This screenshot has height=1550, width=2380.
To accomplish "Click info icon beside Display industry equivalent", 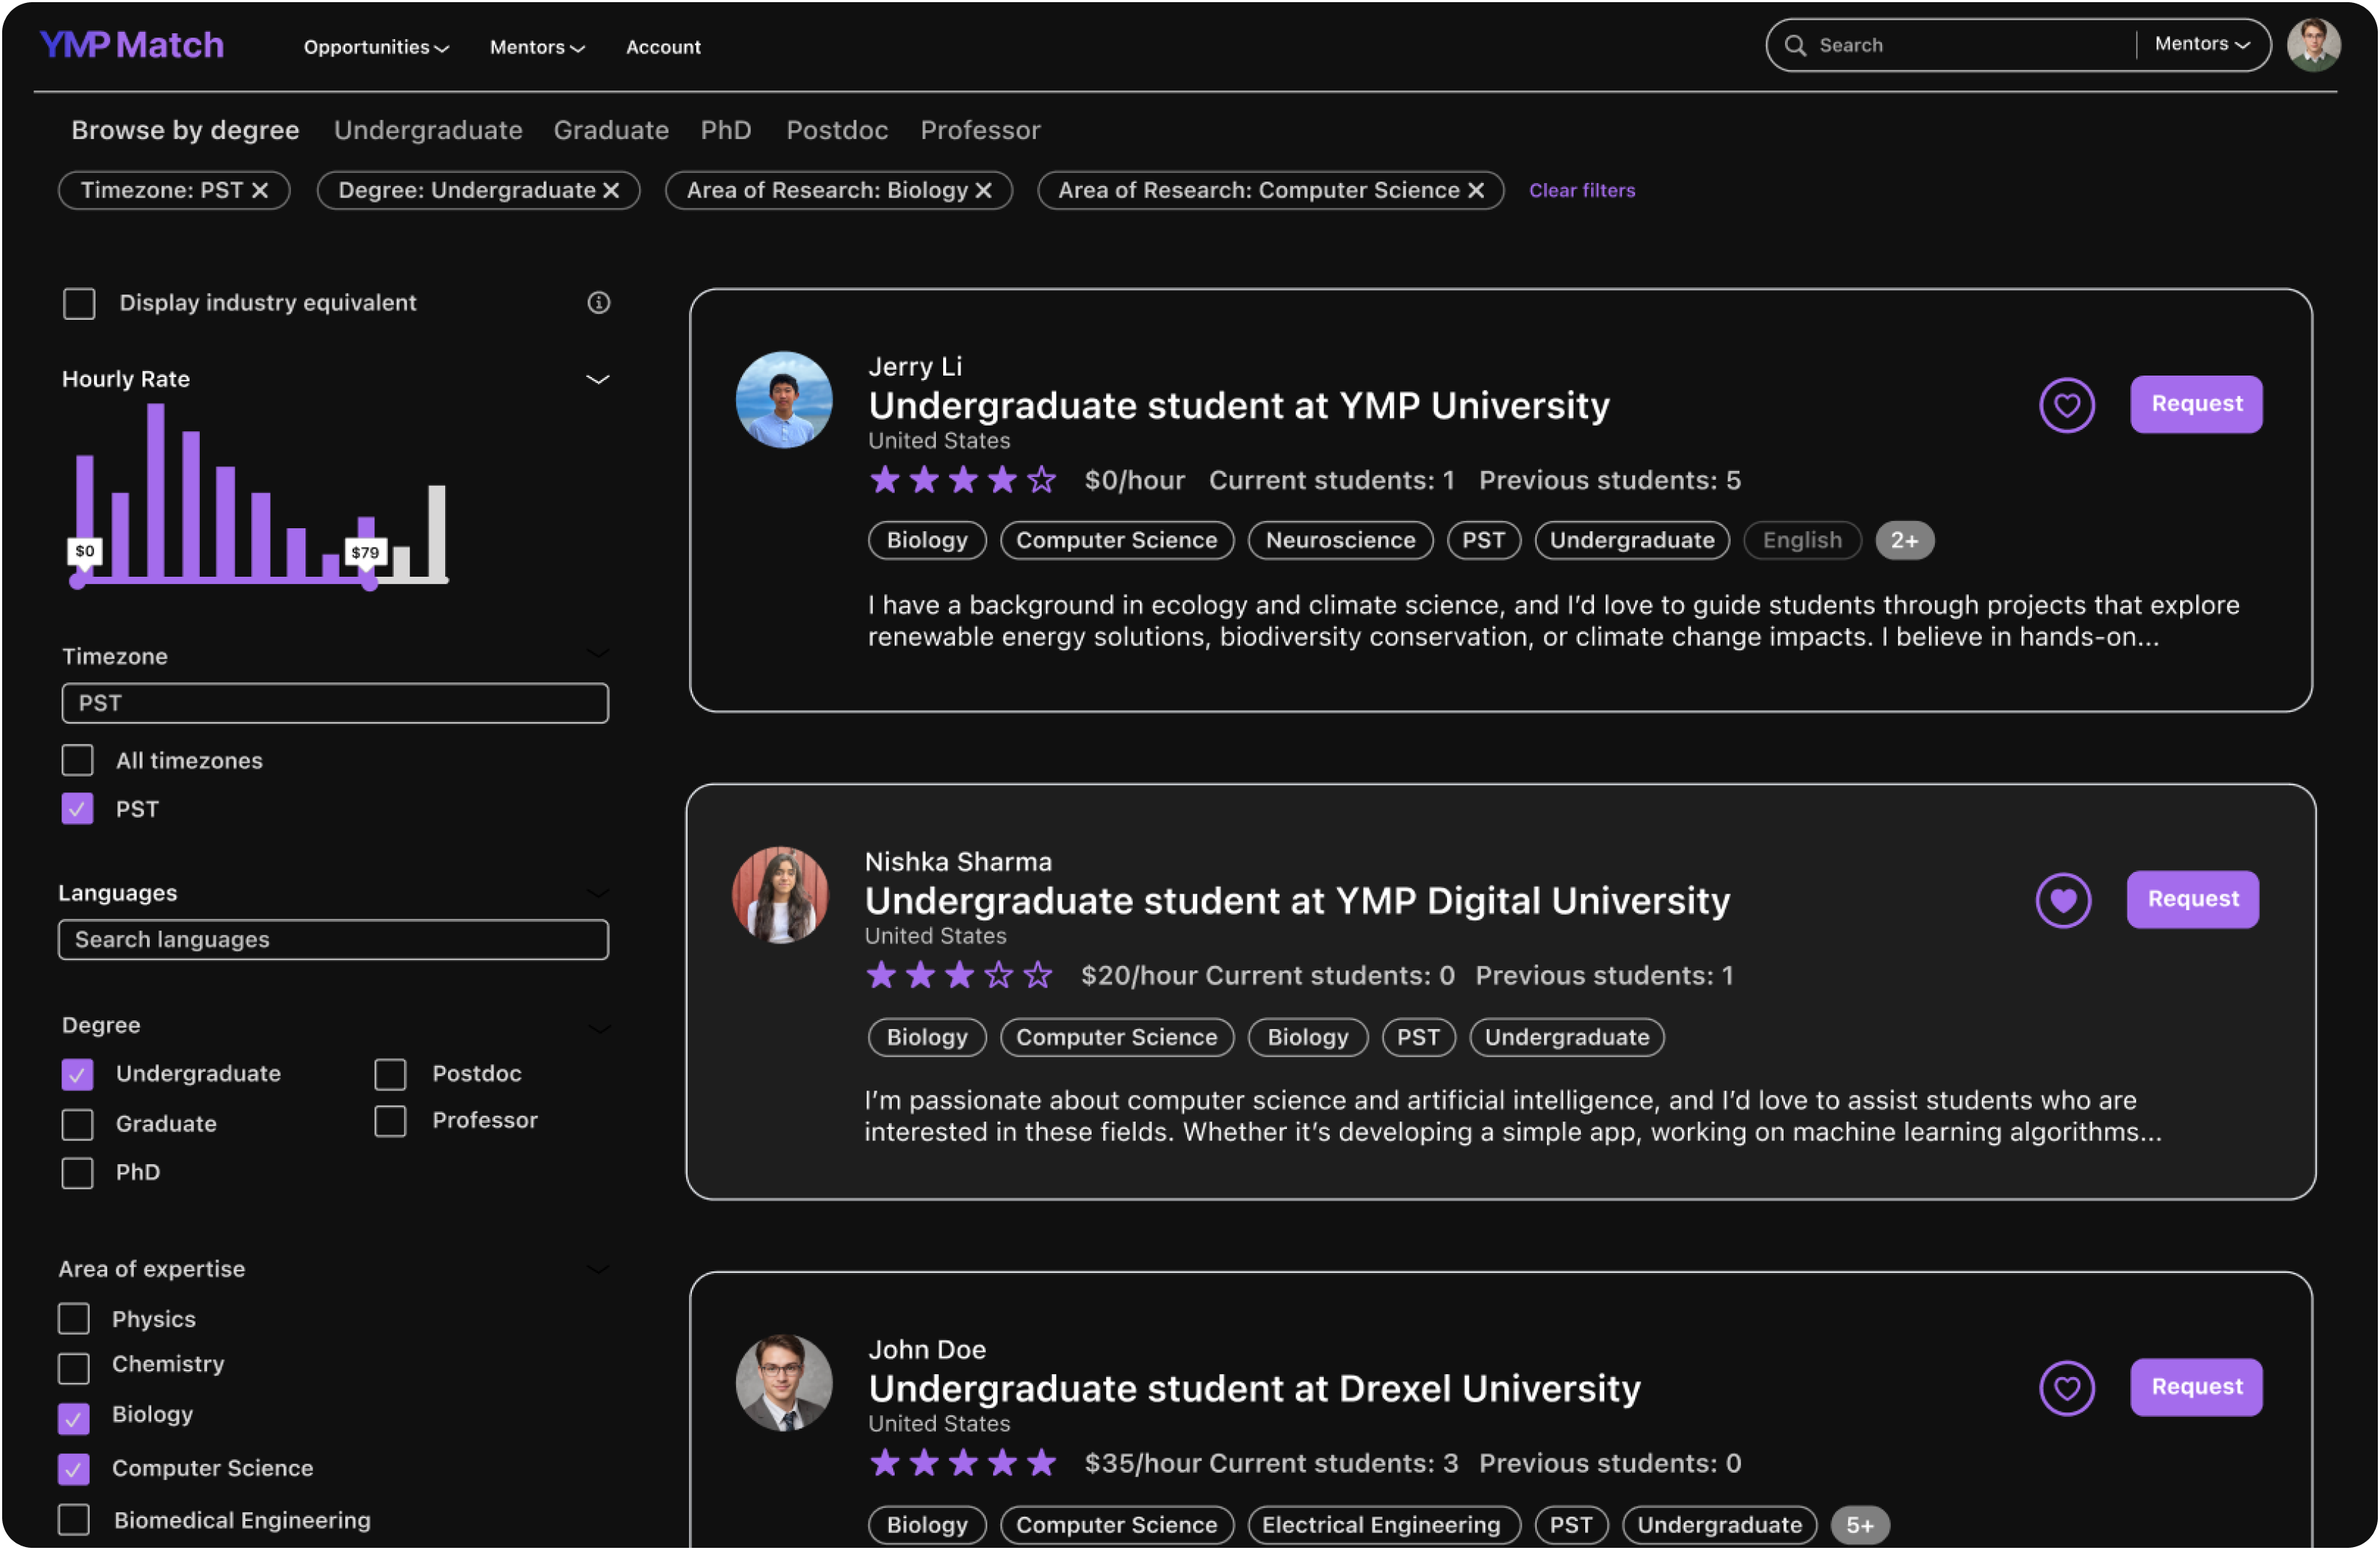I will click(598, 302).
